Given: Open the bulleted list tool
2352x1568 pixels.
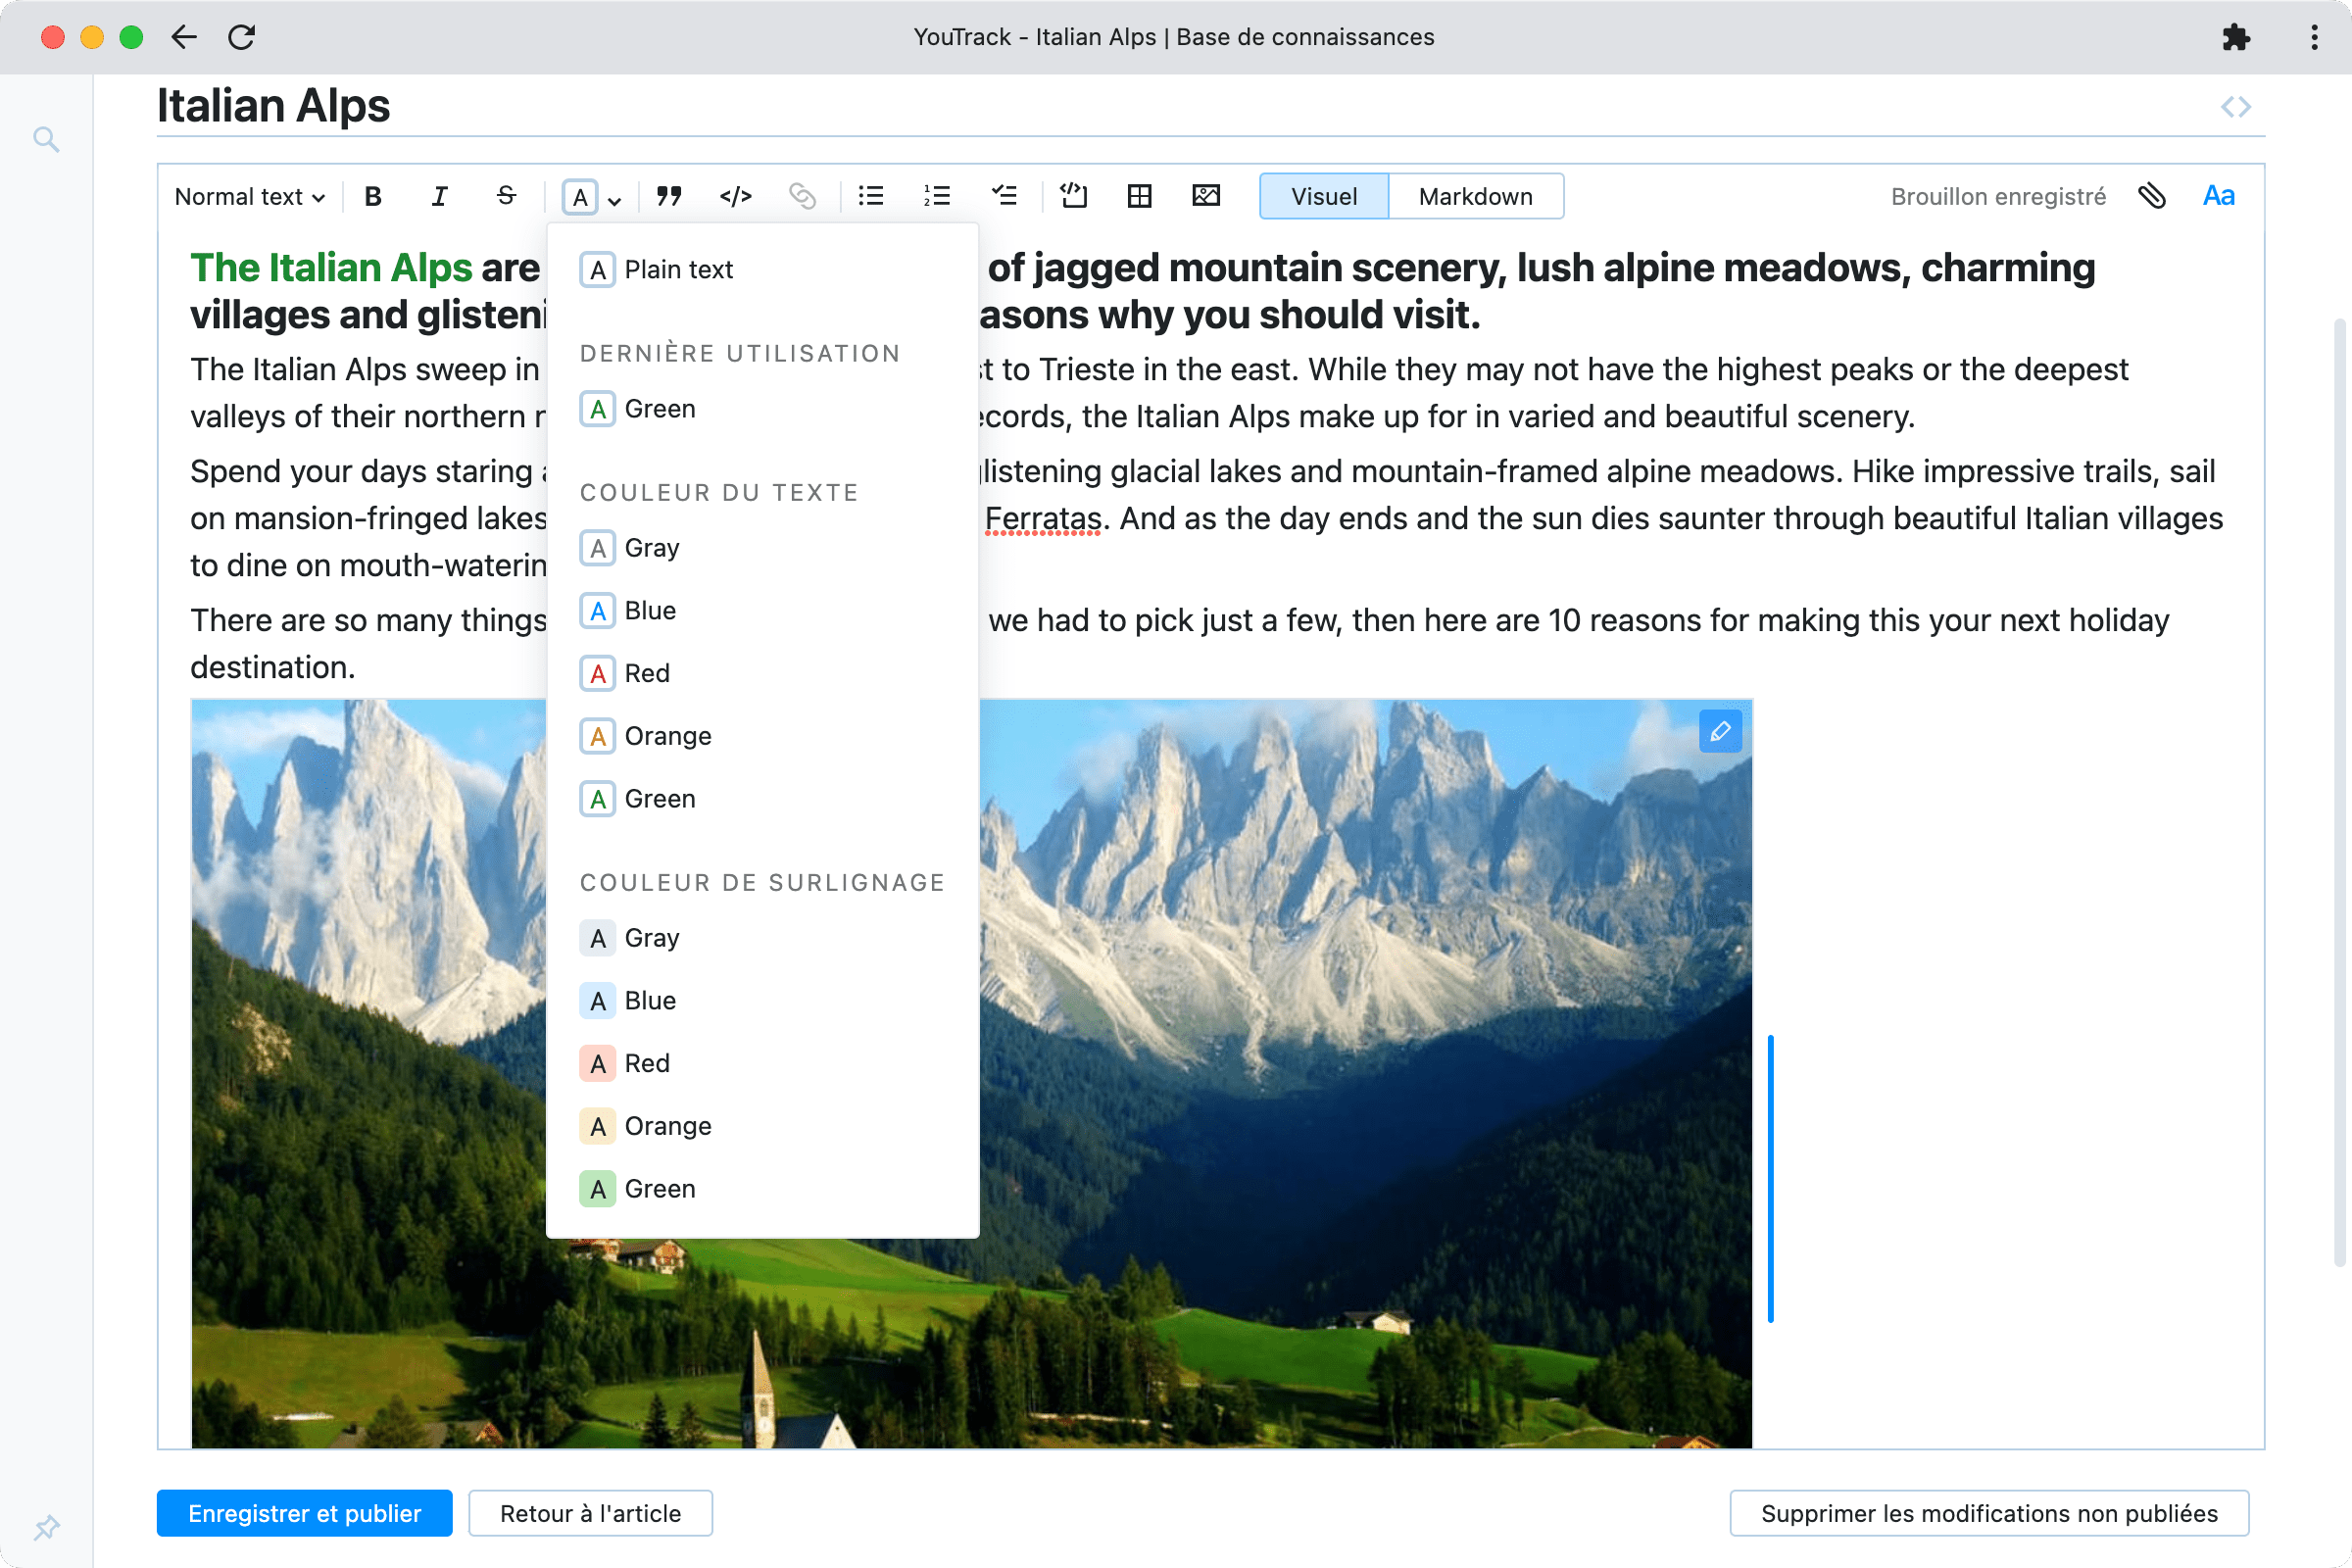Looking at the screenshot, I should click(x=870, y=196).
